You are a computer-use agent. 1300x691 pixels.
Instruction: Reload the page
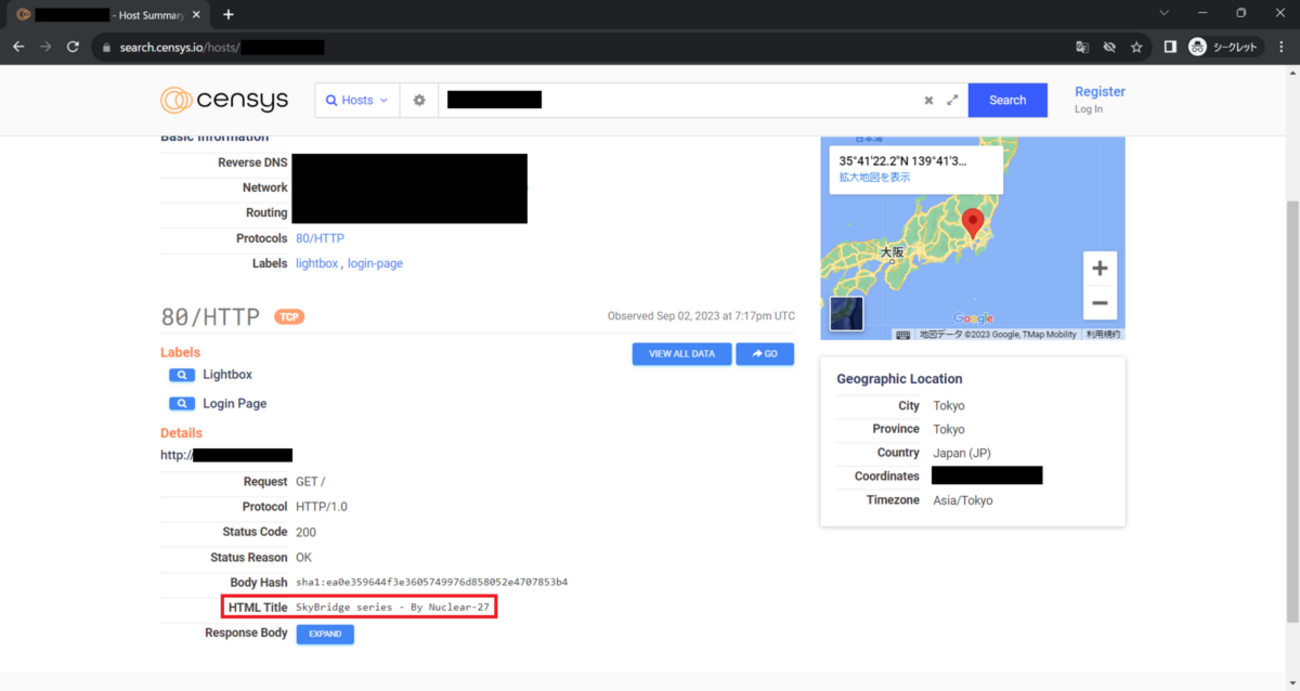(73, 47)
